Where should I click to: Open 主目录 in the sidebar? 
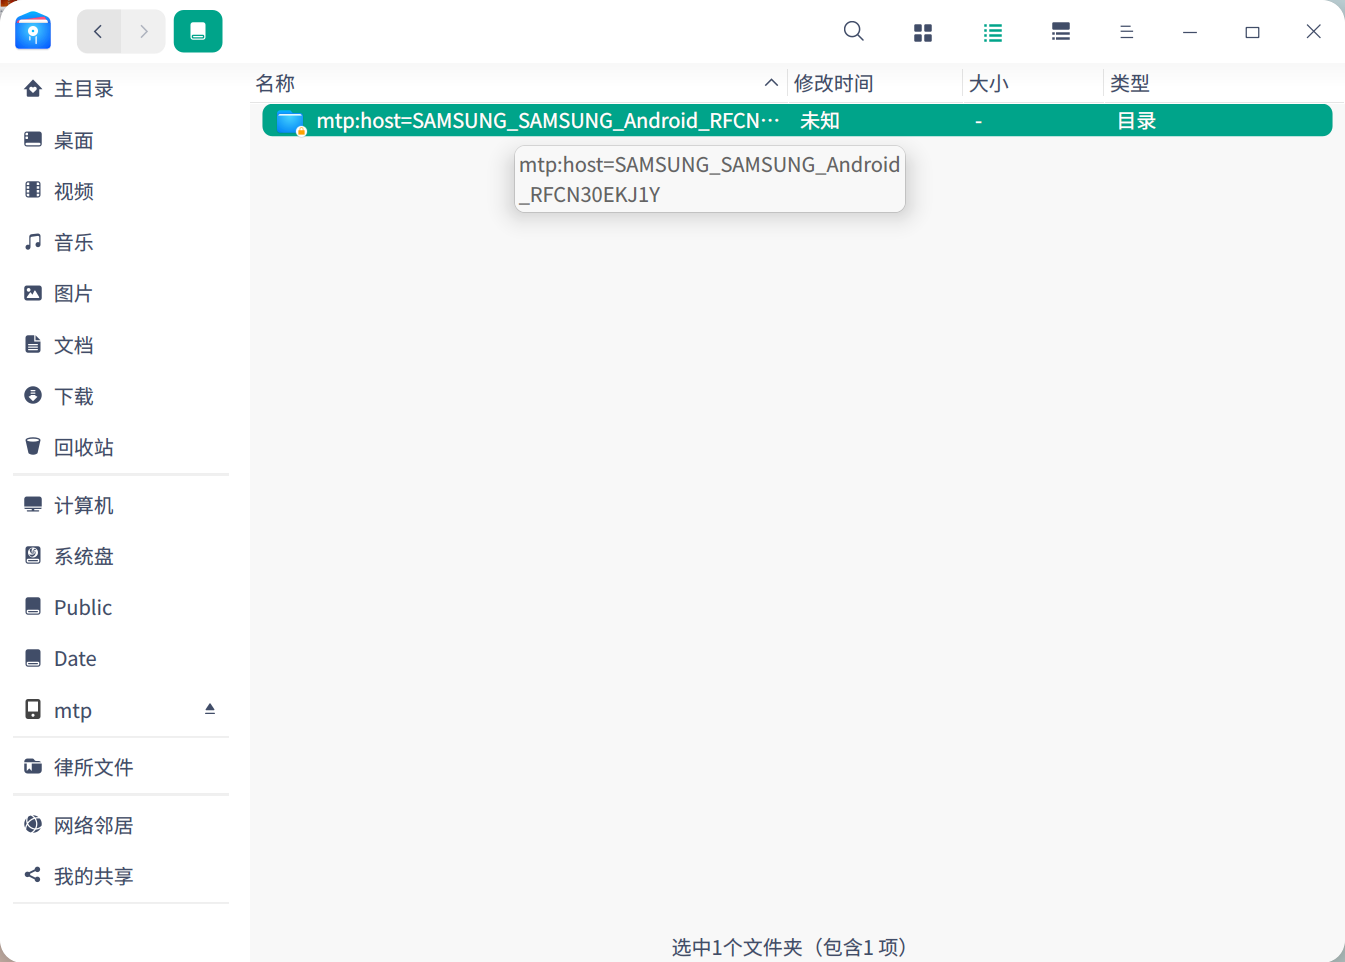84,89
